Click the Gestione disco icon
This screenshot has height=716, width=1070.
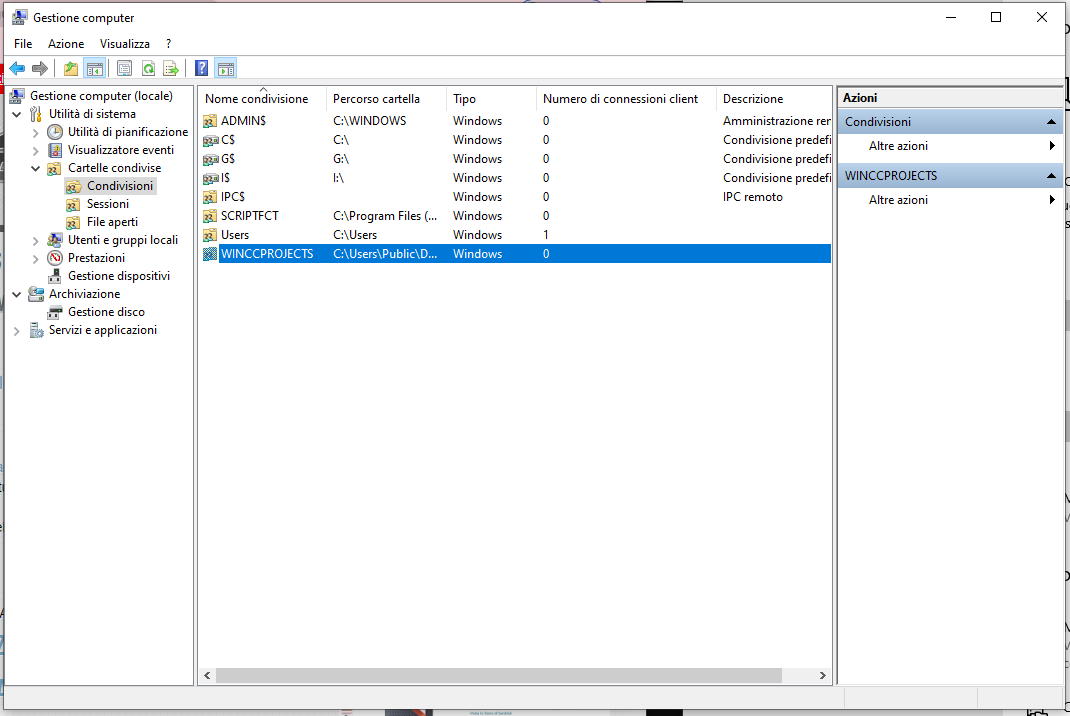pos(55,312)
